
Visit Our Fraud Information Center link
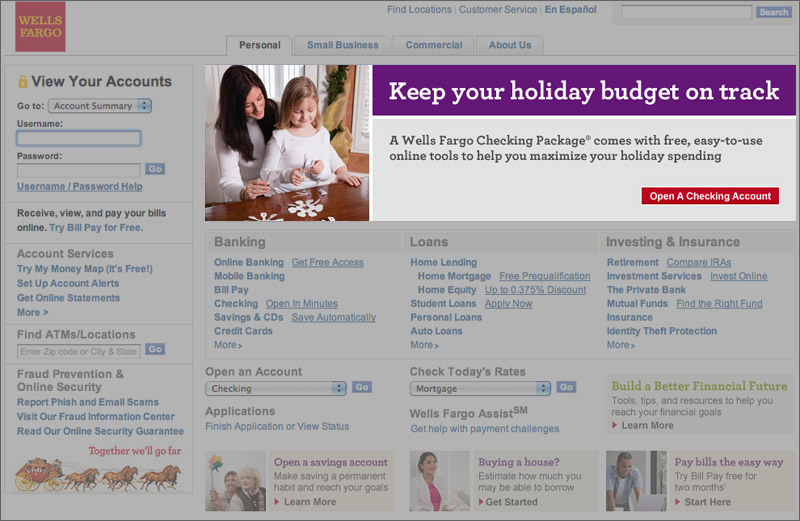point(95,417)
